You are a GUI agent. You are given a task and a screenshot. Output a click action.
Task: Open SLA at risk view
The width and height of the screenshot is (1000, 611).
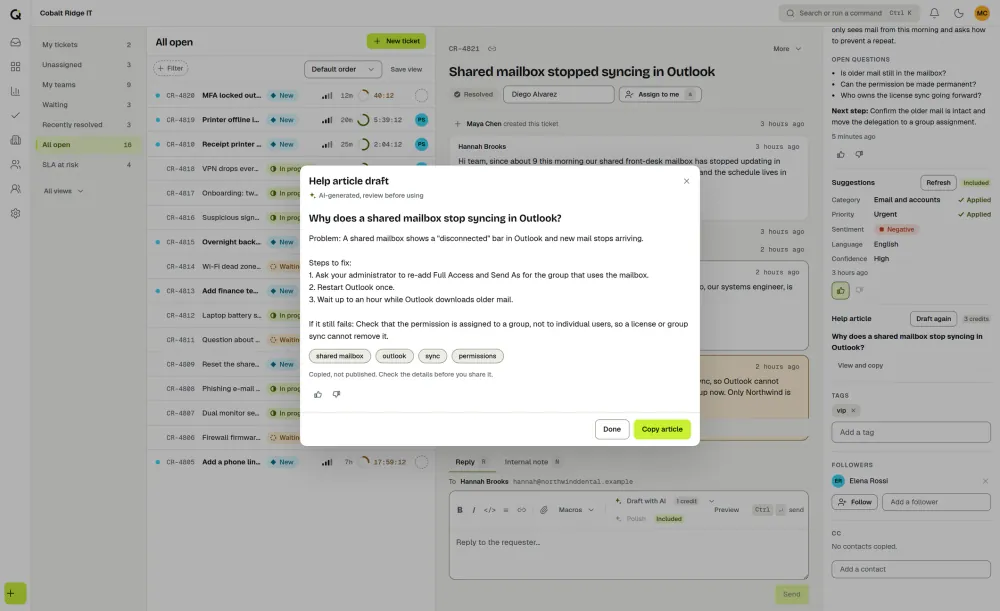[x=86, y=165]
